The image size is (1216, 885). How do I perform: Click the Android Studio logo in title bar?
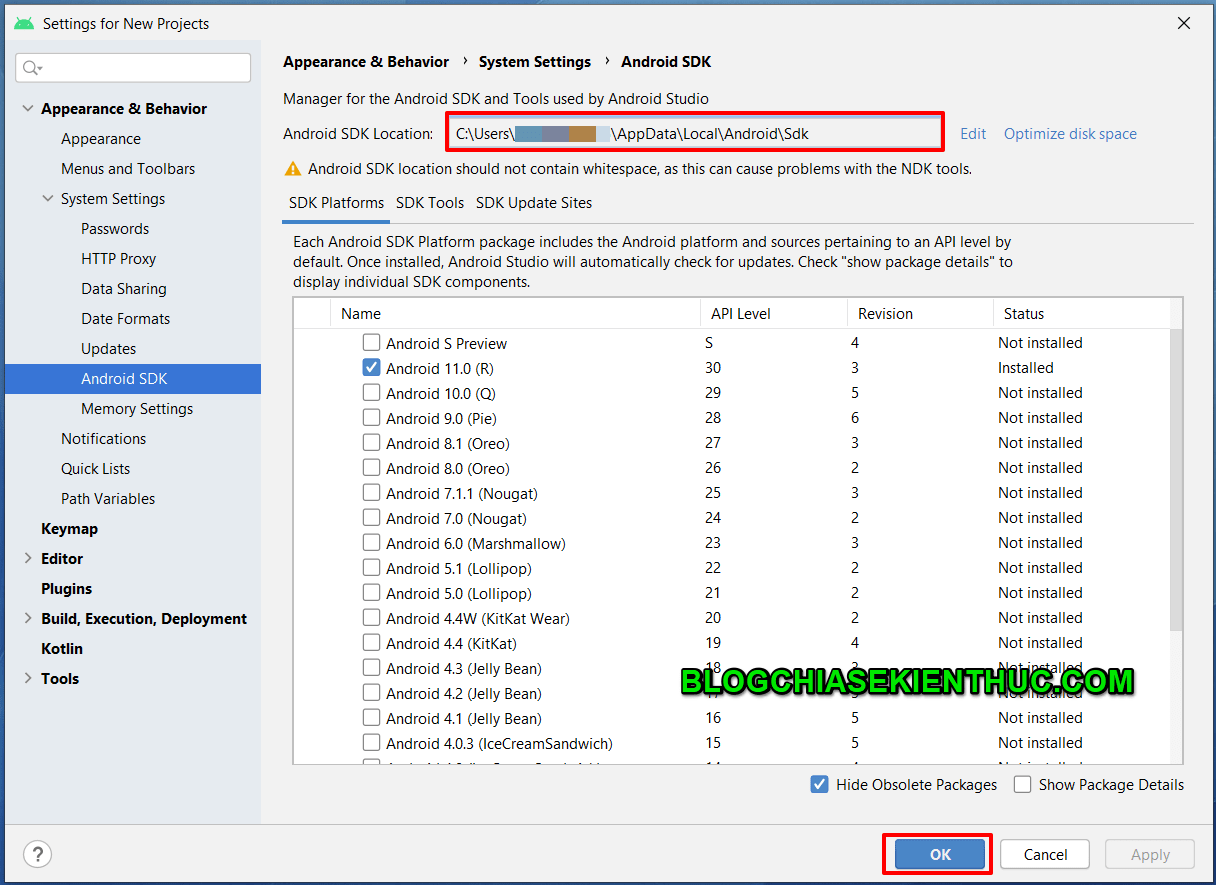click(x=24, y=23)
